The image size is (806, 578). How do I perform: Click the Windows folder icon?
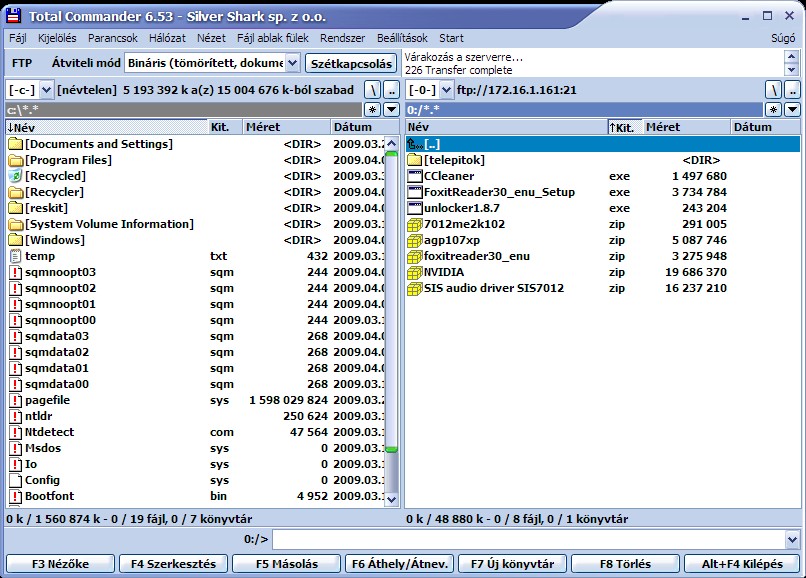[x=16, y=240]
